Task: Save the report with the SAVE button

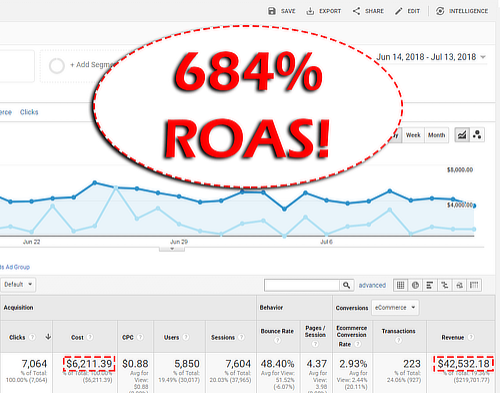Action: [x=282, y=11]
